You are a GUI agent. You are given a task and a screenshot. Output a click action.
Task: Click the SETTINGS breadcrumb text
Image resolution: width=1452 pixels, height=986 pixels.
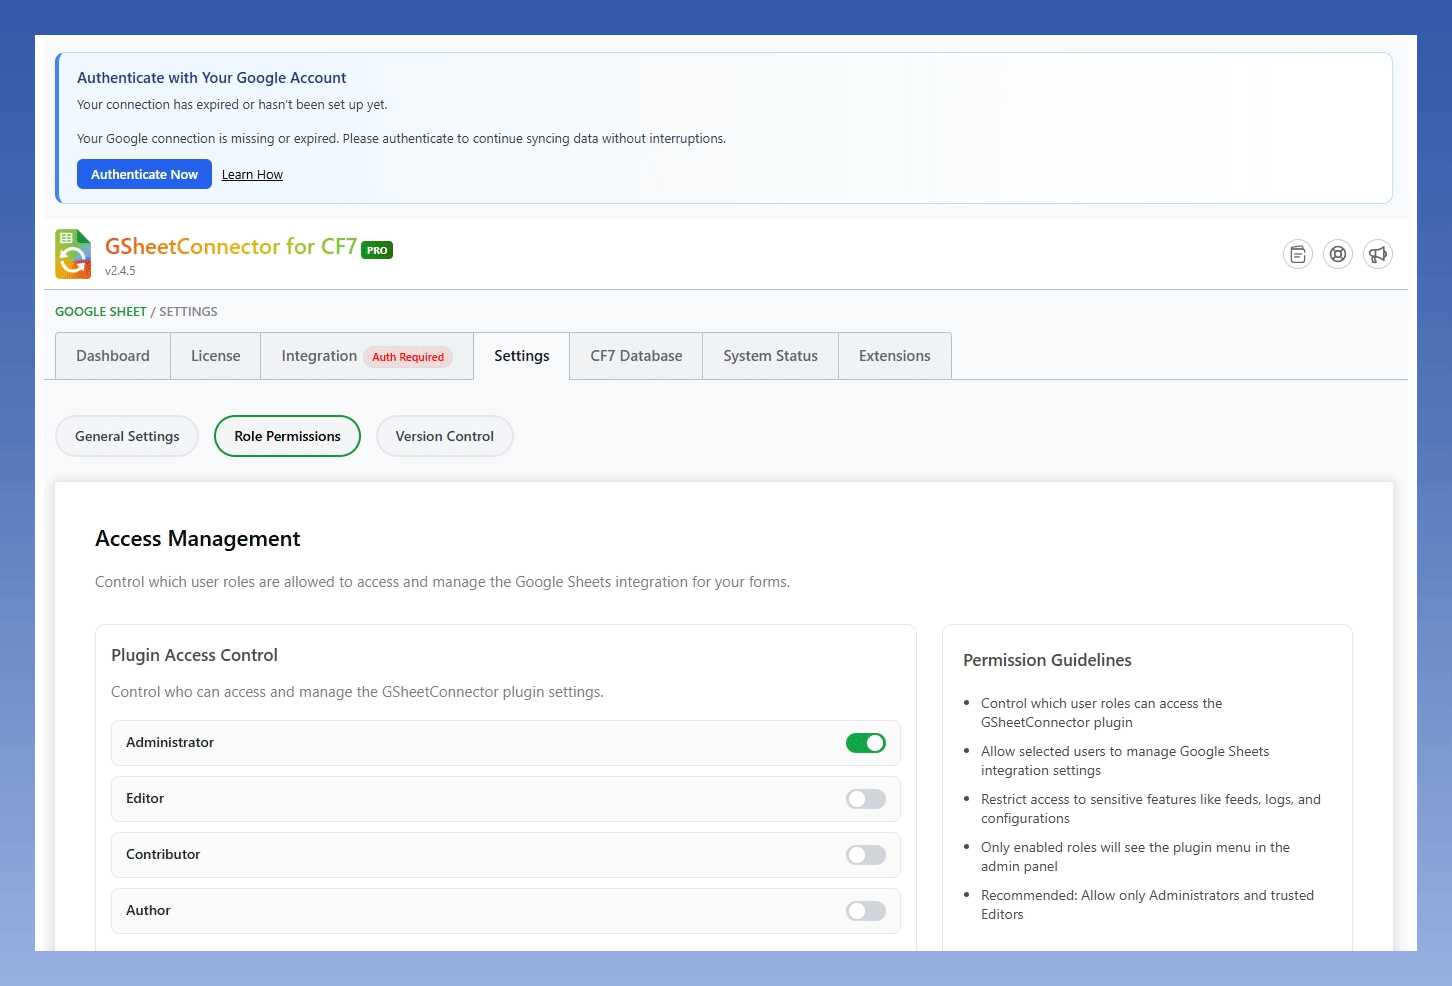tap(188, 311)
